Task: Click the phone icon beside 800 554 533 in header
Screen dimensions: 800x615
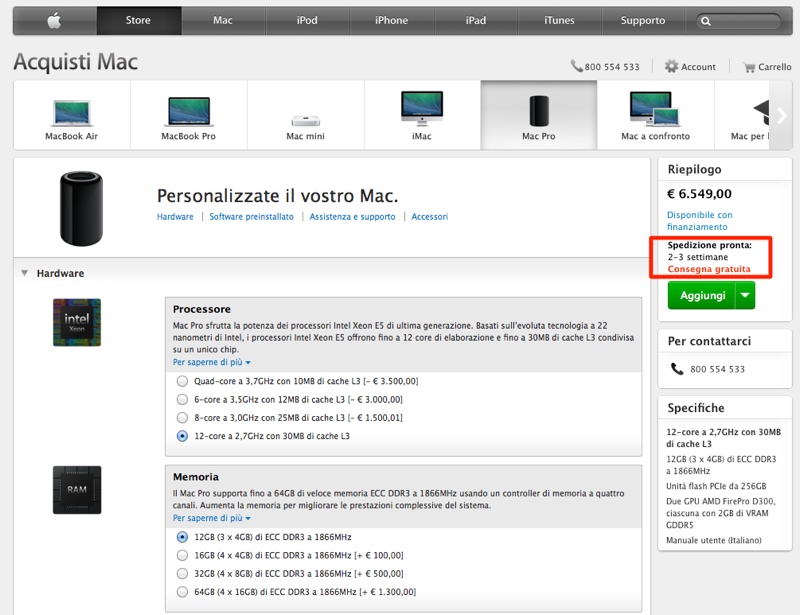Action: [577, 66]
